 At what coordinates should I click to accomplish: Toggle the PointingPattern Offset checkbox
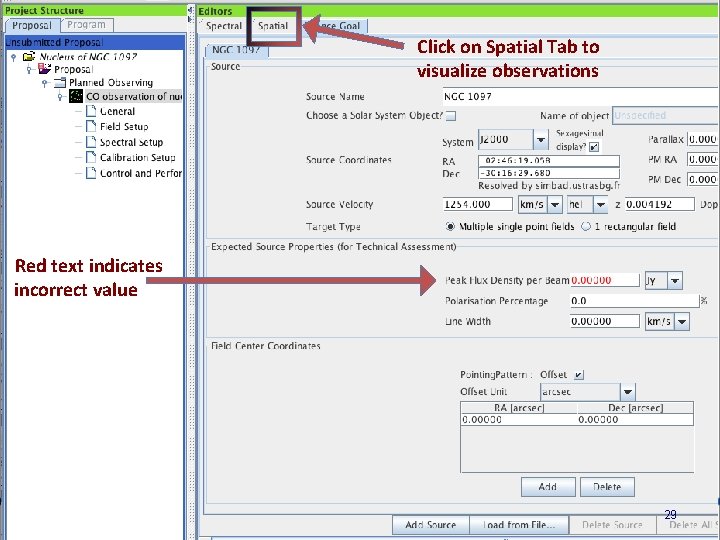click(x=579, y=375)
